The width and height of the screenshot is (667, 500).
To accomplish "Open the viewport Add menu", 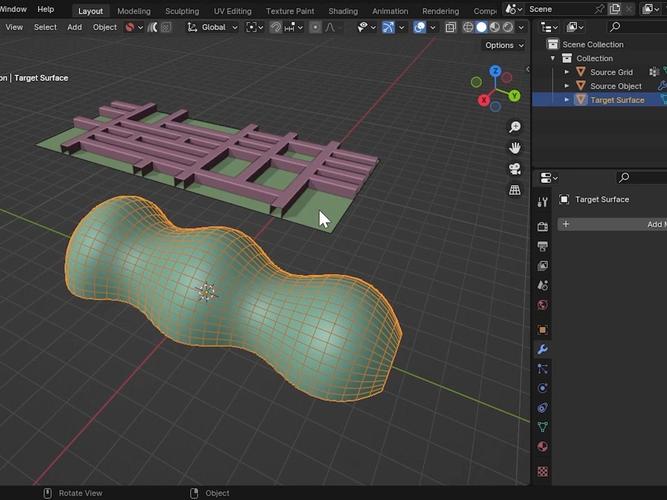I will coord(74,27).
